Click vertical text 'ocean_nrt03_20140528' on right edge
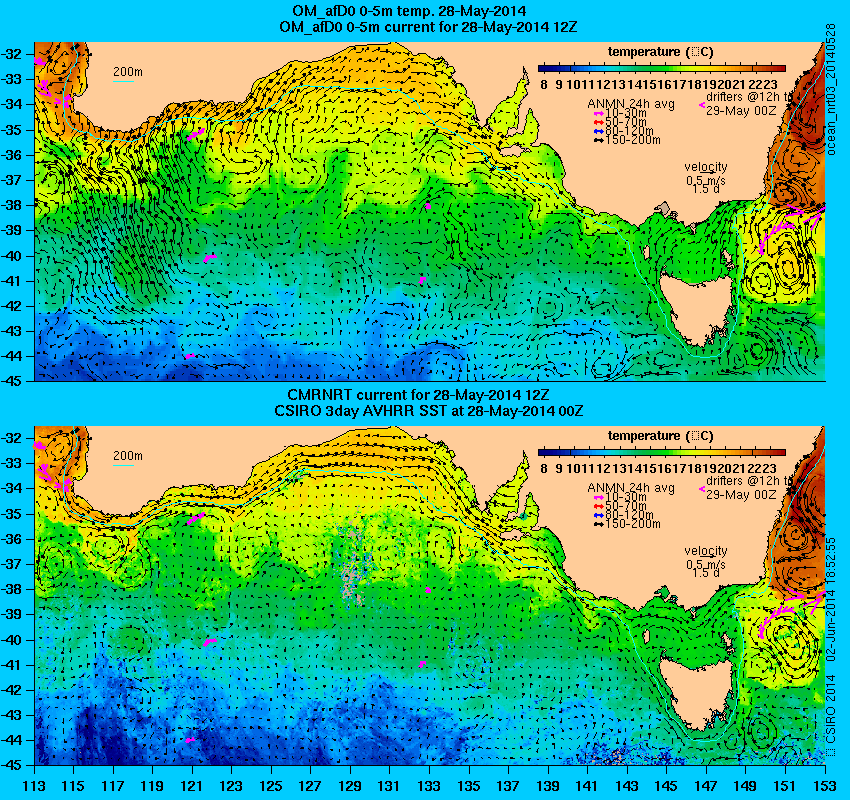Image resolution: width=850 pixels, height=800 pixels. (831, 89)
